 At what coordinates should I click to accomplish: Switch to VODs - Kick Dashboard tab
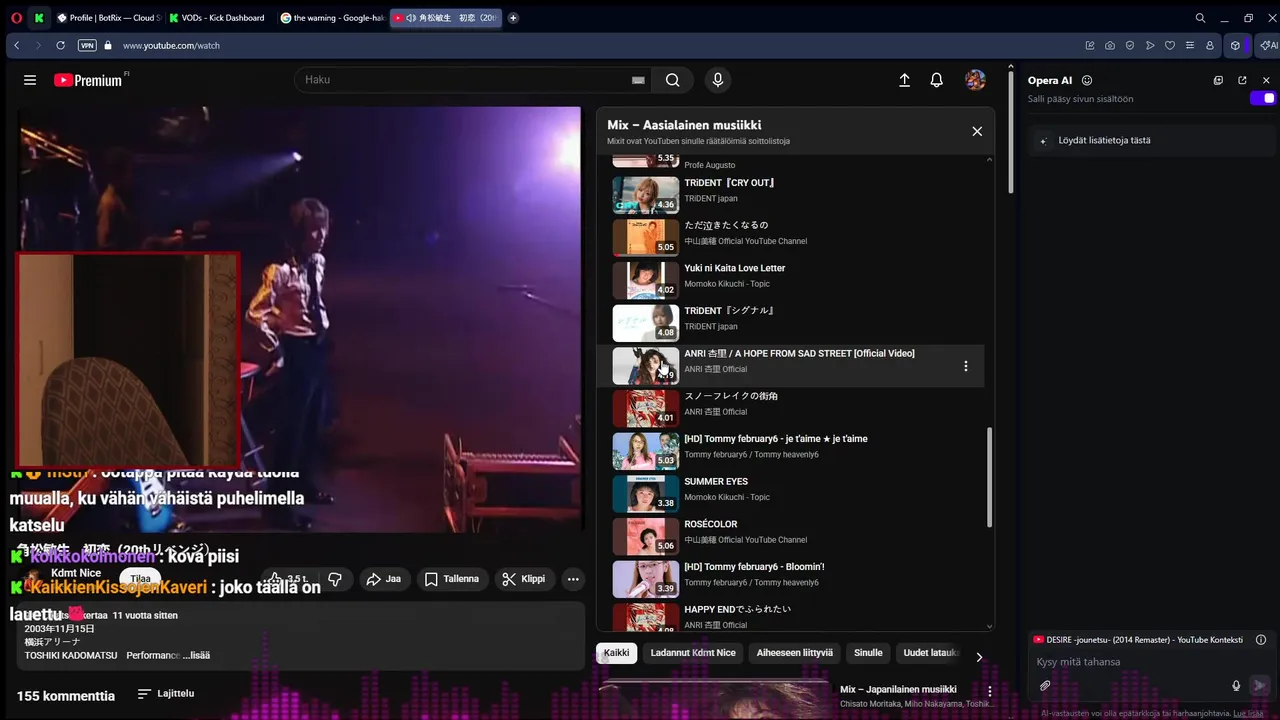tap(217, 18)
